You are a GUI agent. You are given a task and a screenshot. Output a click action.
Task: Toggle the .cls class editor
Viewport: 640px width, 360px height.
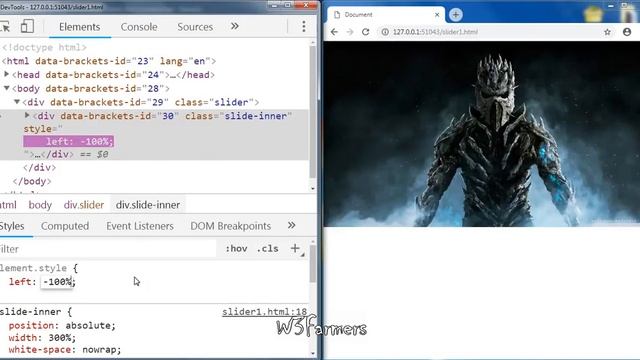click(268, 249)
